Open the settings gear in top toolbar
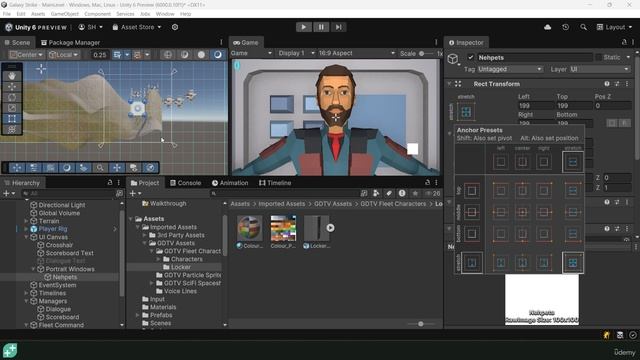Screen dimensions: 640x360 (175, 27)
